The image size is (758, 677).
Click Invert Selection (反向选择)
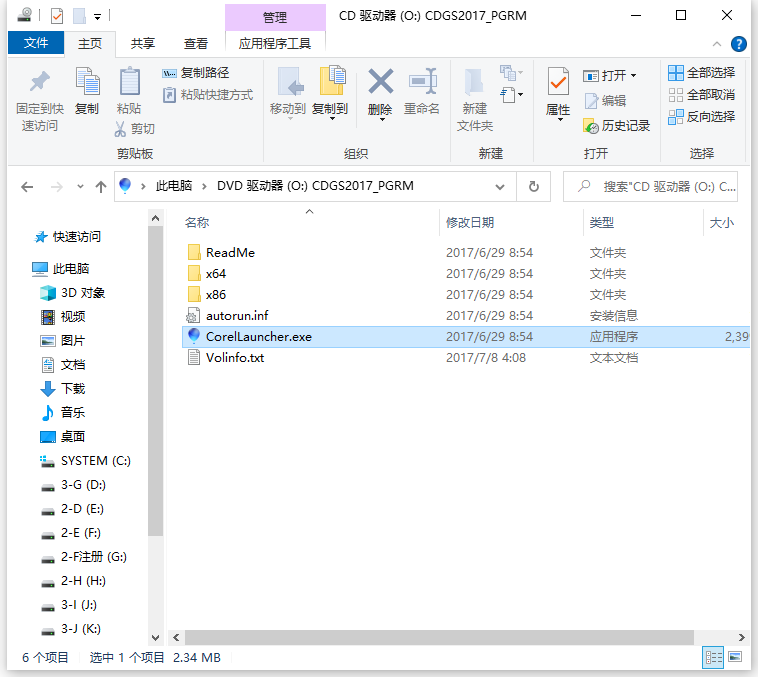[x=701, y=117]
